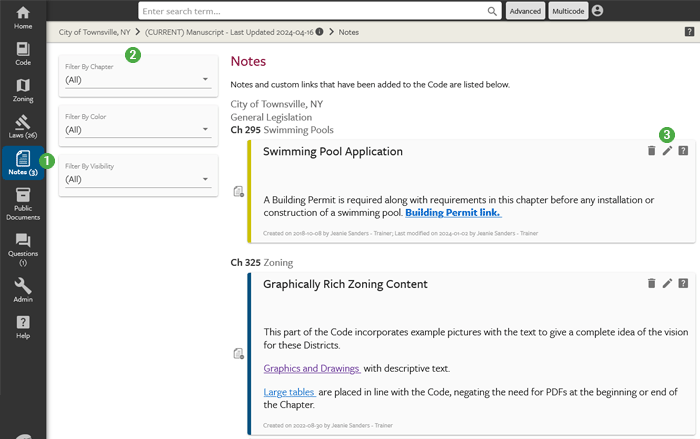The width and height of the screenshot is (700, 439).
Task: Open the Admin wrench icon
Action: (x=22, y=291)
